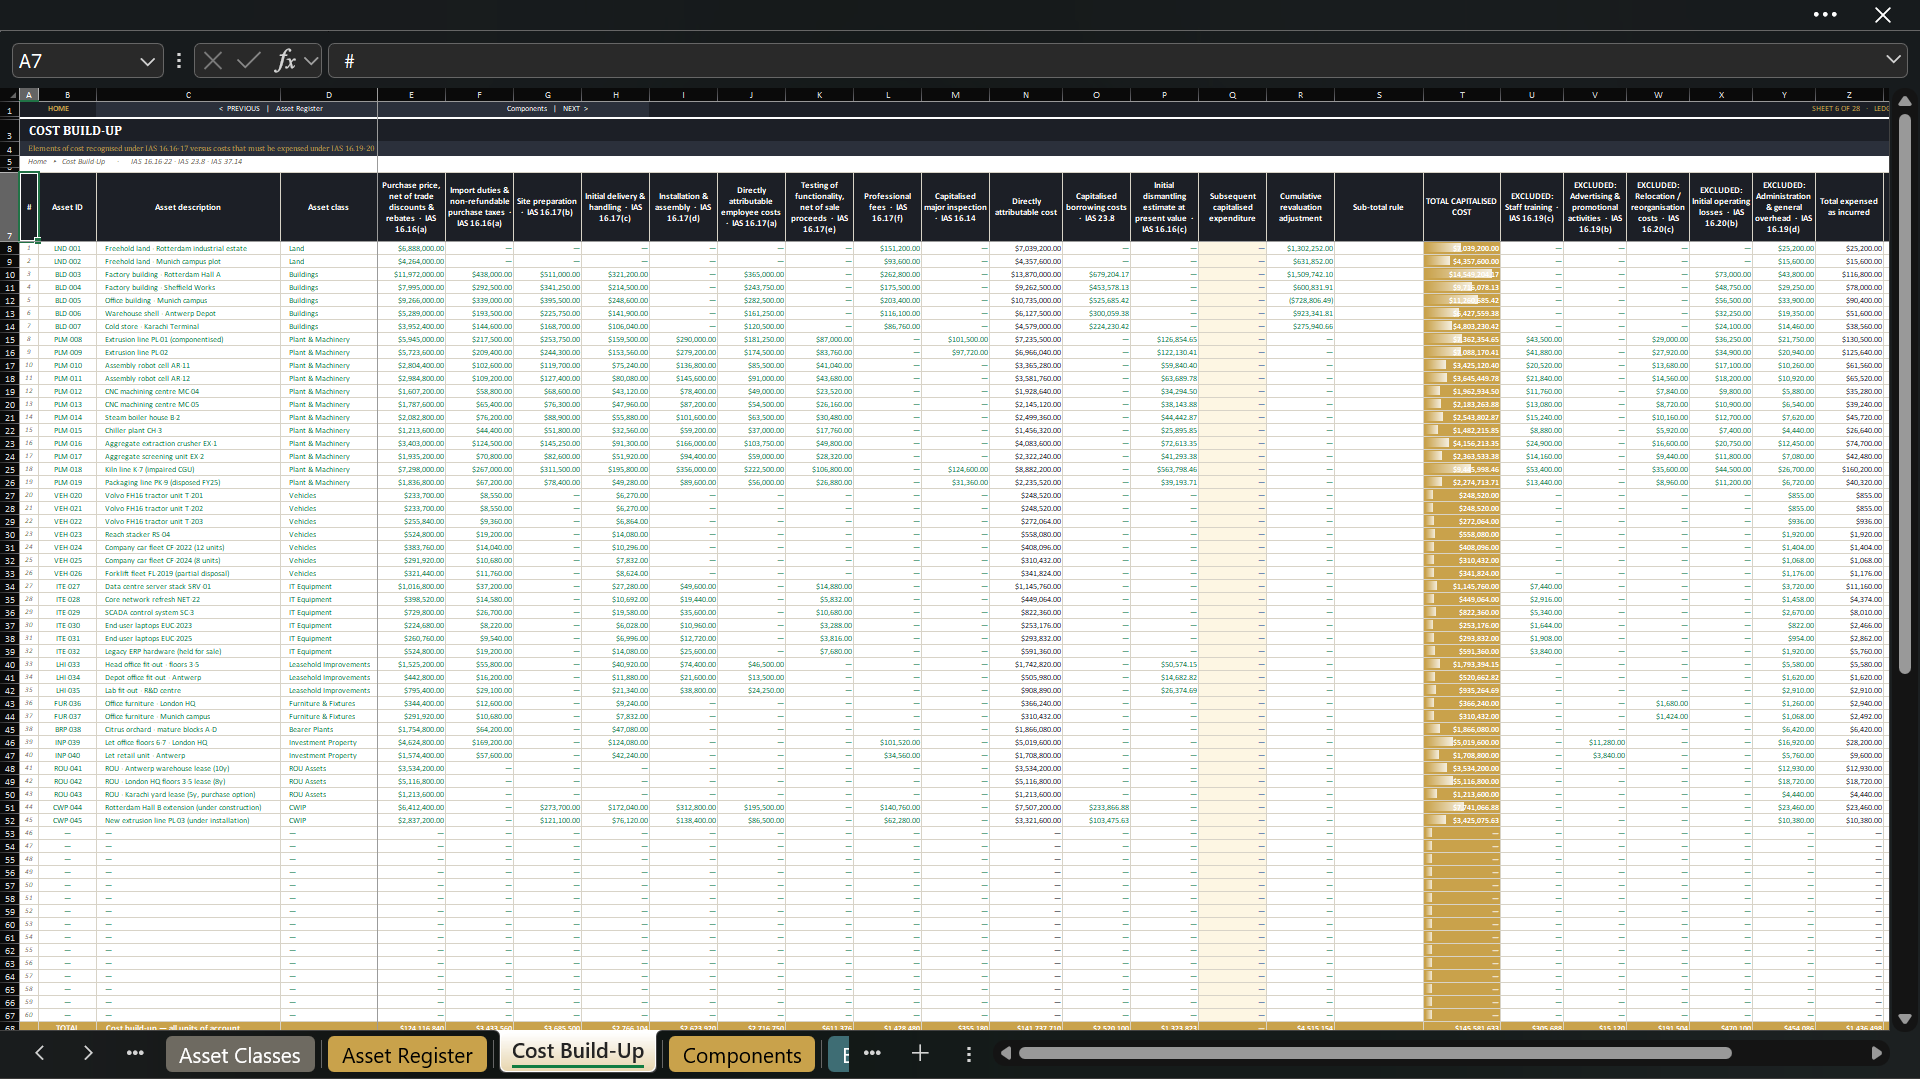Expand the formula bar chevron at right
Image resolution: width=1920 pixels, height=1080 pixels.
[1893, 60]
